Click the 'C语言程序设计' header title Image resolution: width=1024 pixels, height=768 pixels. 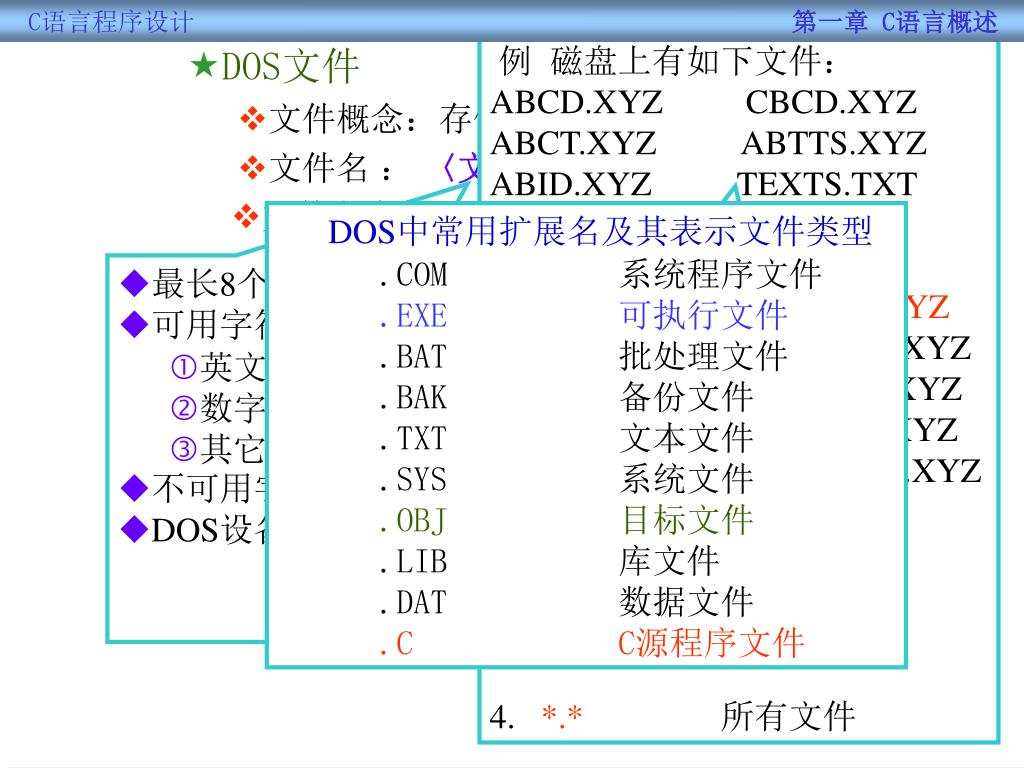point(110,22)
